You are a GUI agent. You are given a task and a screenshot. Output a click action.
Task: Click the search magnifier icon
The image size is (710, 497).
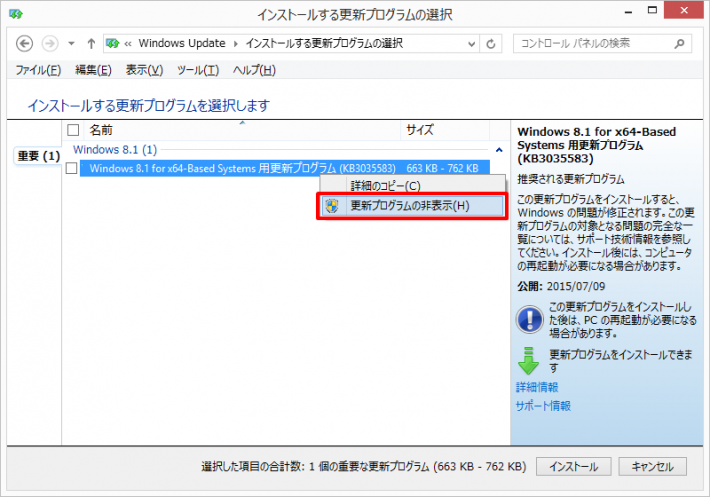point(679,44)
